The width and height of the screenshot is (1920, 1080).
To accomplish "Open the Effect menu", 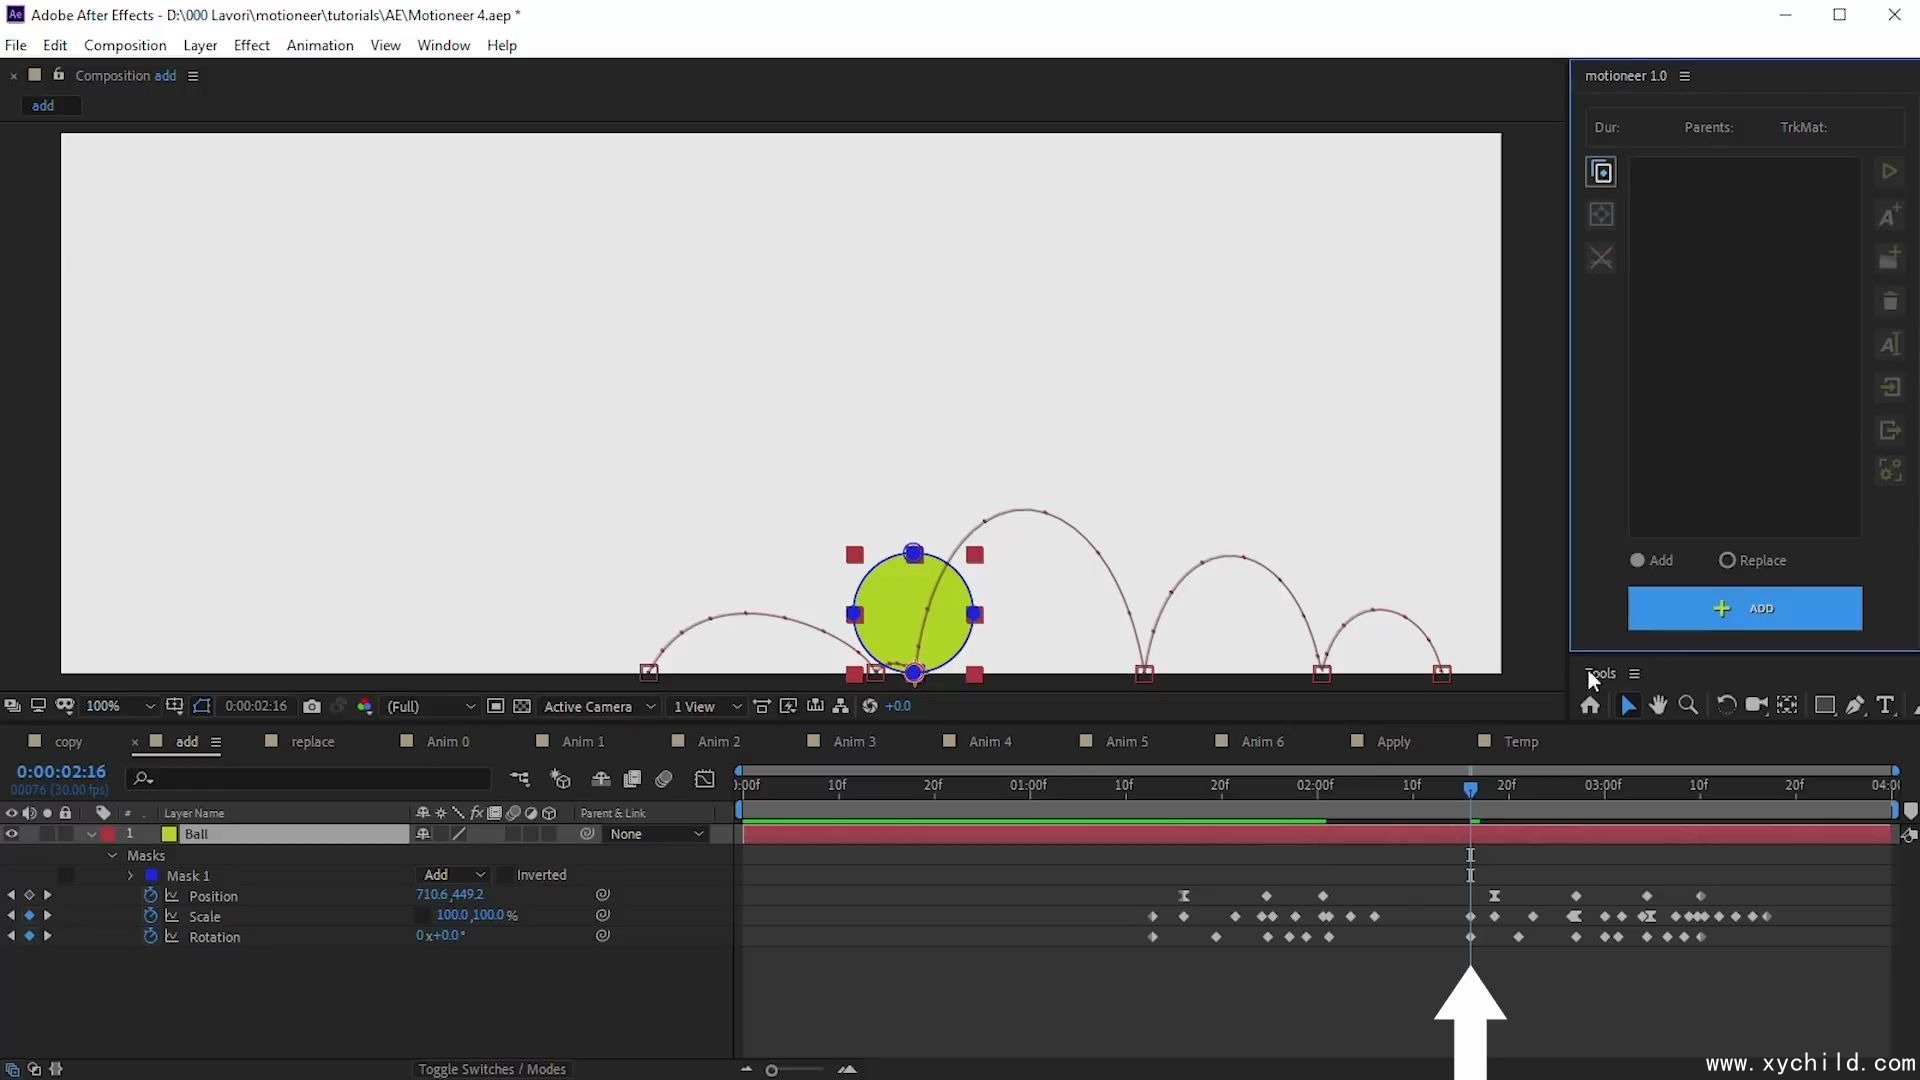I will [x=252, y=45].
